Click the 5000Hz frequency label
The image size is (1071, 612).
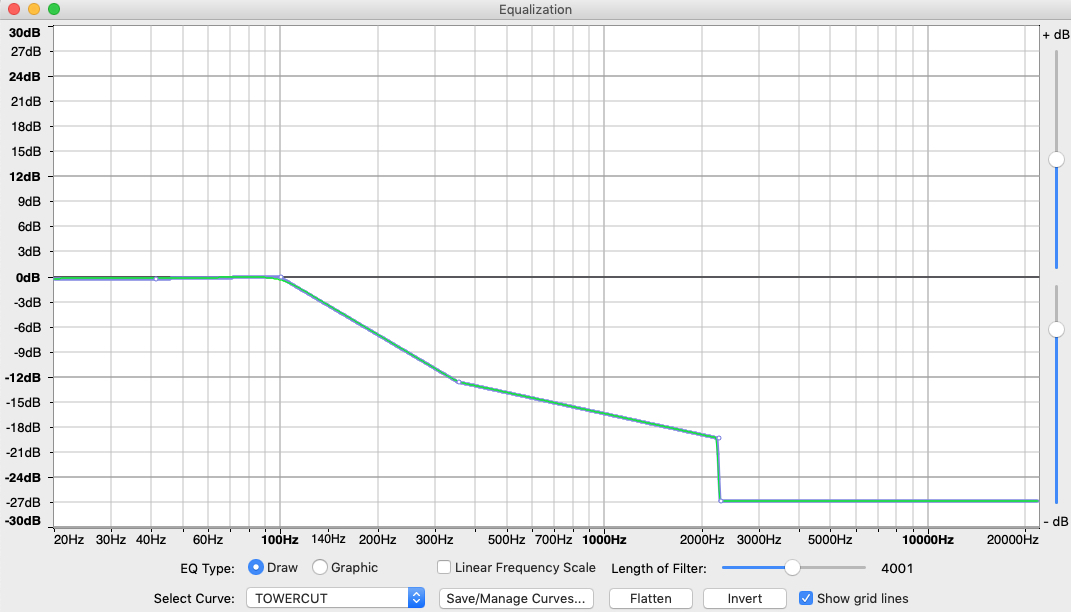pyautogui.click(x=830, y=540)
